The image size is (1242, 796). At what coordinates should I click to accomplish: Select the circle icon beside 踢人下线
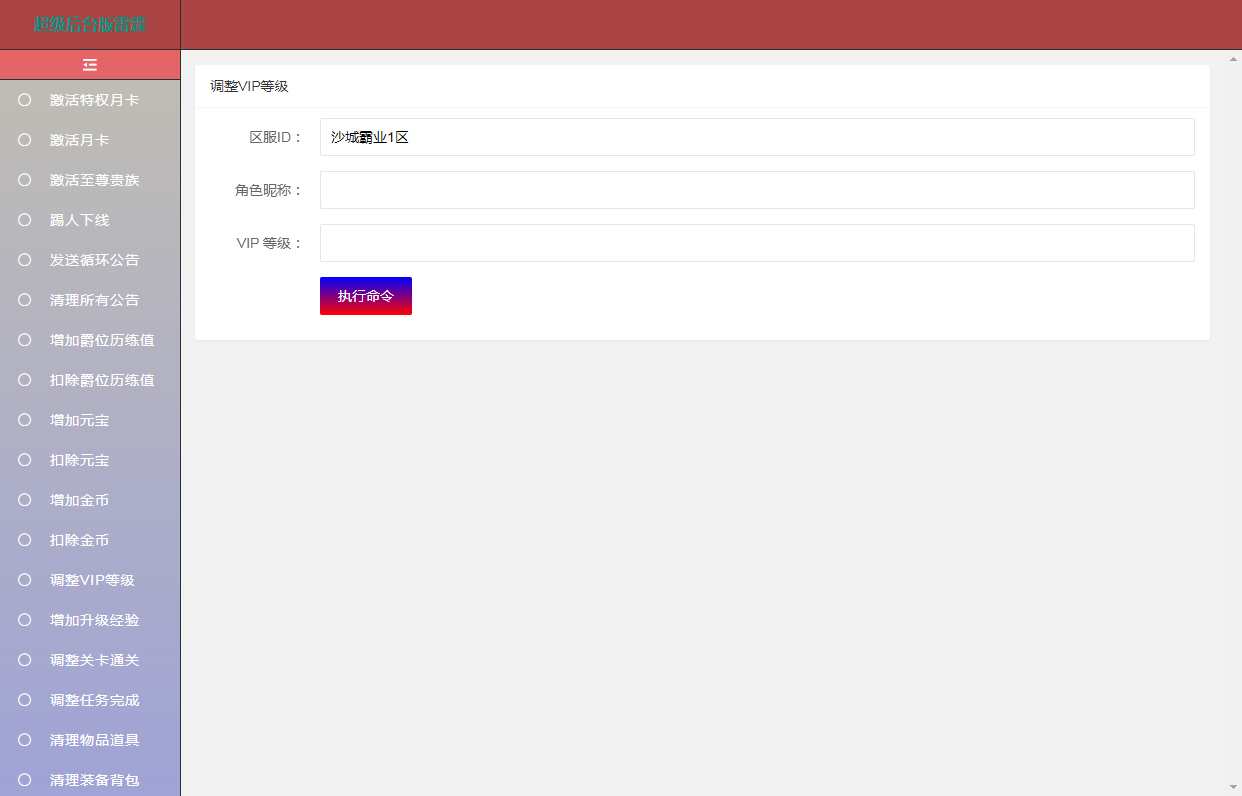(x=23, y=220)
